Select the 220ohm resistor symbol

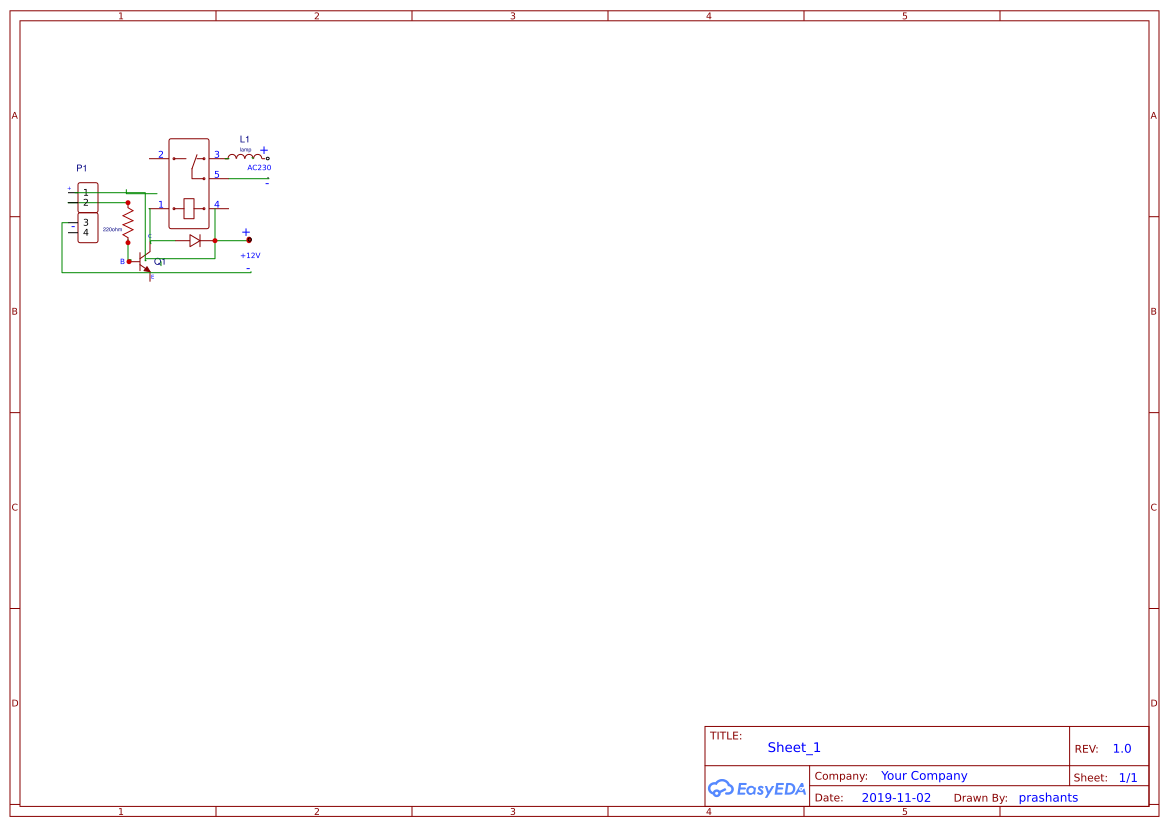tap(129, 221)
